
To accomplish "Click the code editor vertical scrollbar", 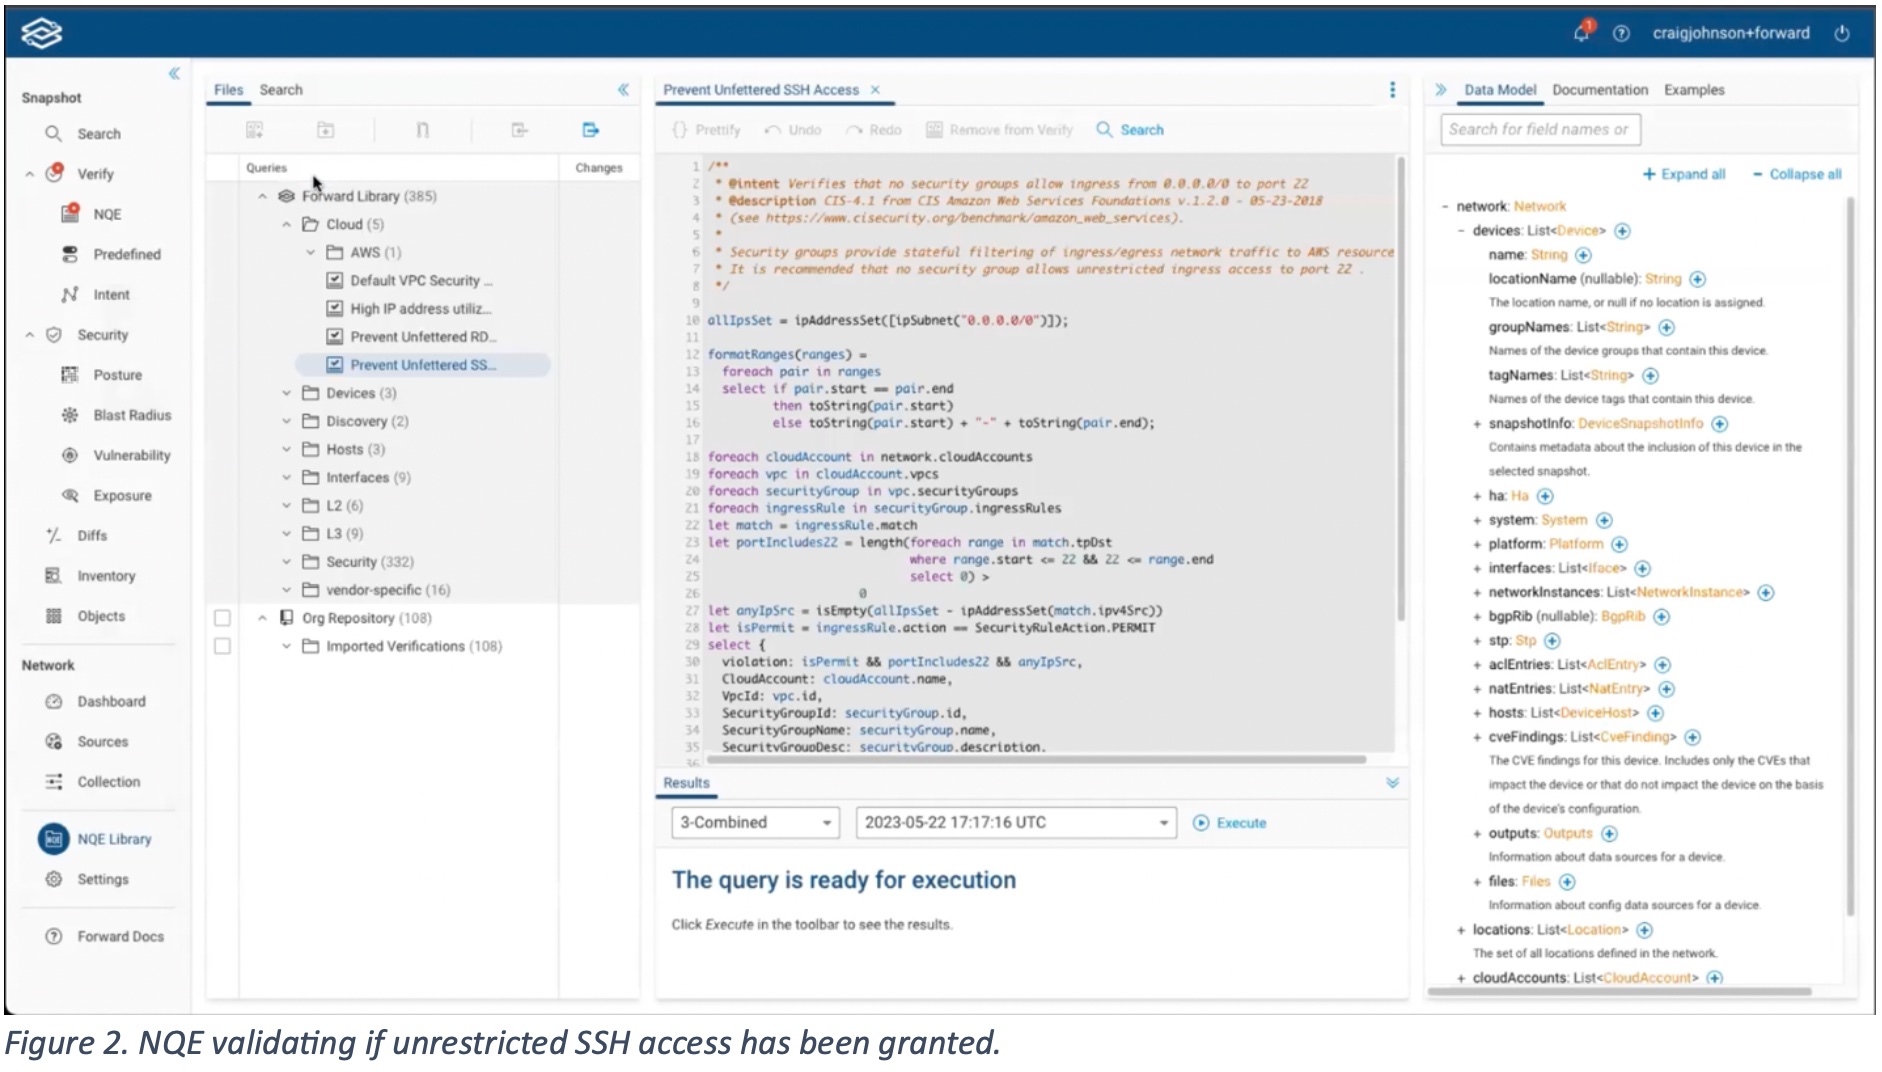I will 1400,388.
